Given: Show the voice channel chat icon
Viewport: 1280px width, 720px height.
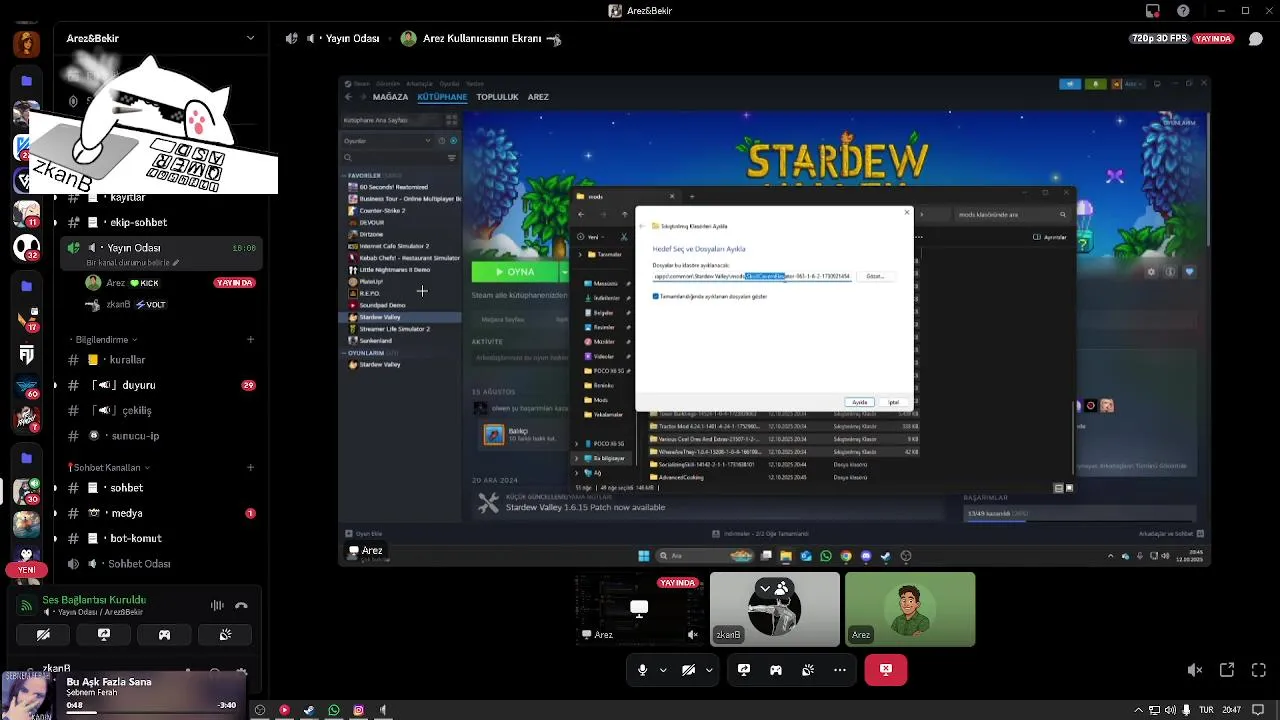Looking at the screenshot, I should [x=1256, y=39].
